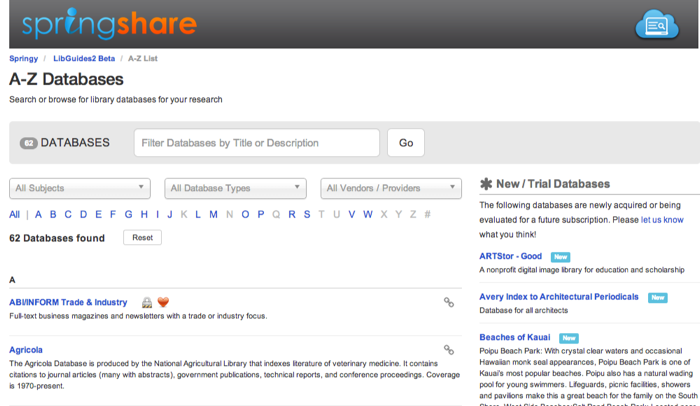This screenshot has height=406, width=700.
Task: Click the asterisk icon by New / Trial Databases
Action: [486, 184]
